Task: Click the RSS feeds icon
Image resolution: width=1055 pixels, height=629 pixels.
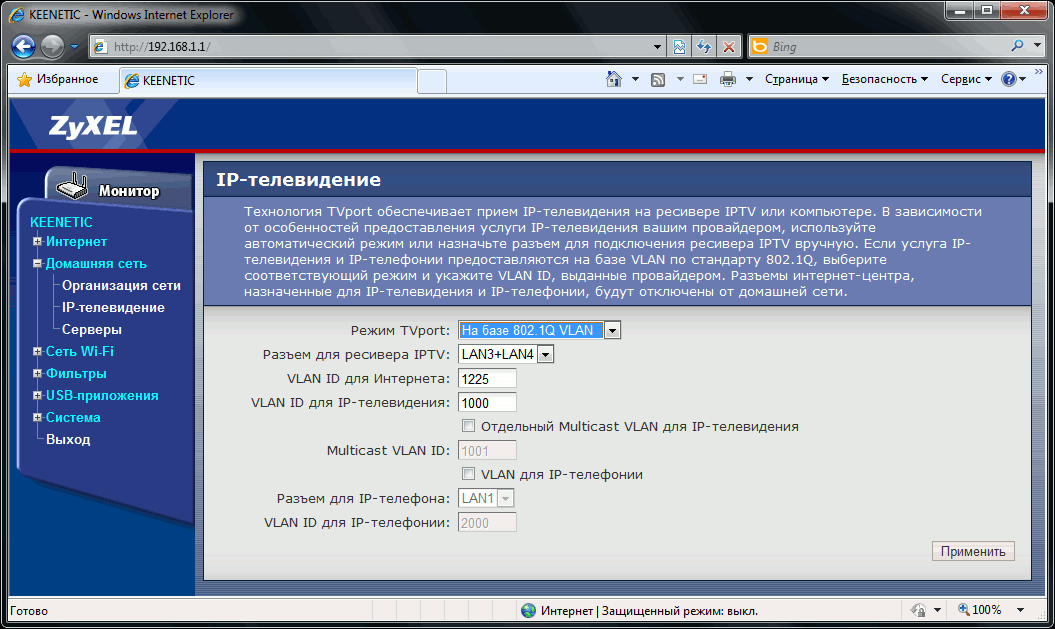Action: [658, 79]
